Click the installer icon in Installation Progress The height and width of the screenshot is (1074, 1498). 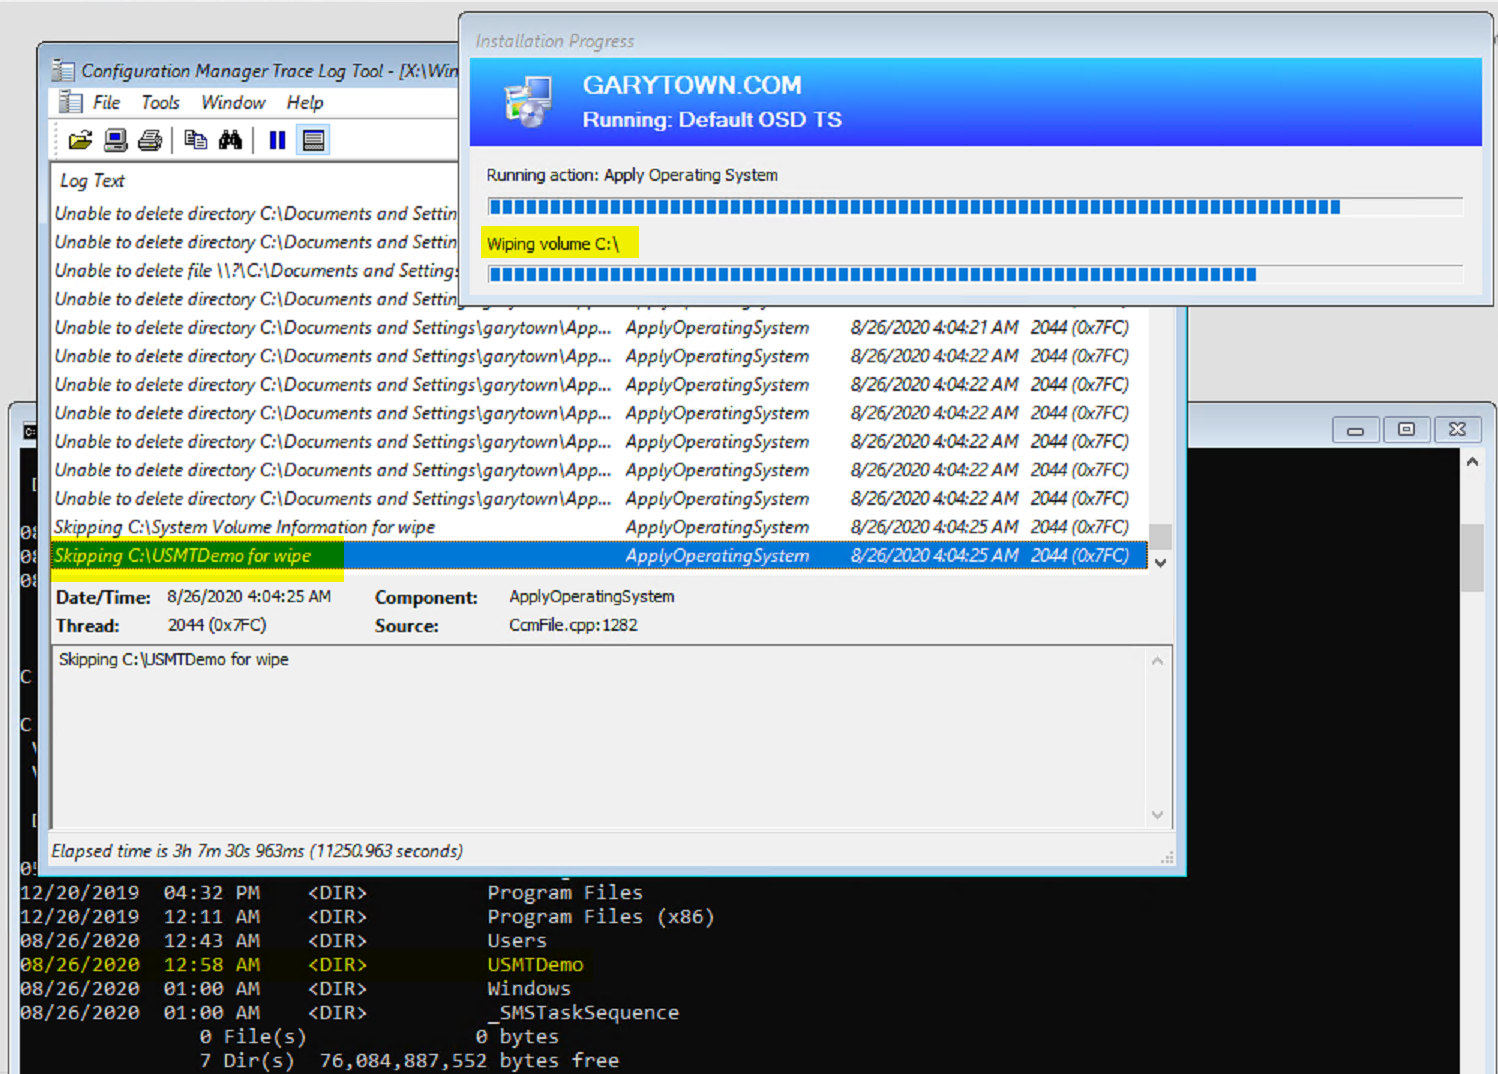pyautogui.click(x=528, y=102)
